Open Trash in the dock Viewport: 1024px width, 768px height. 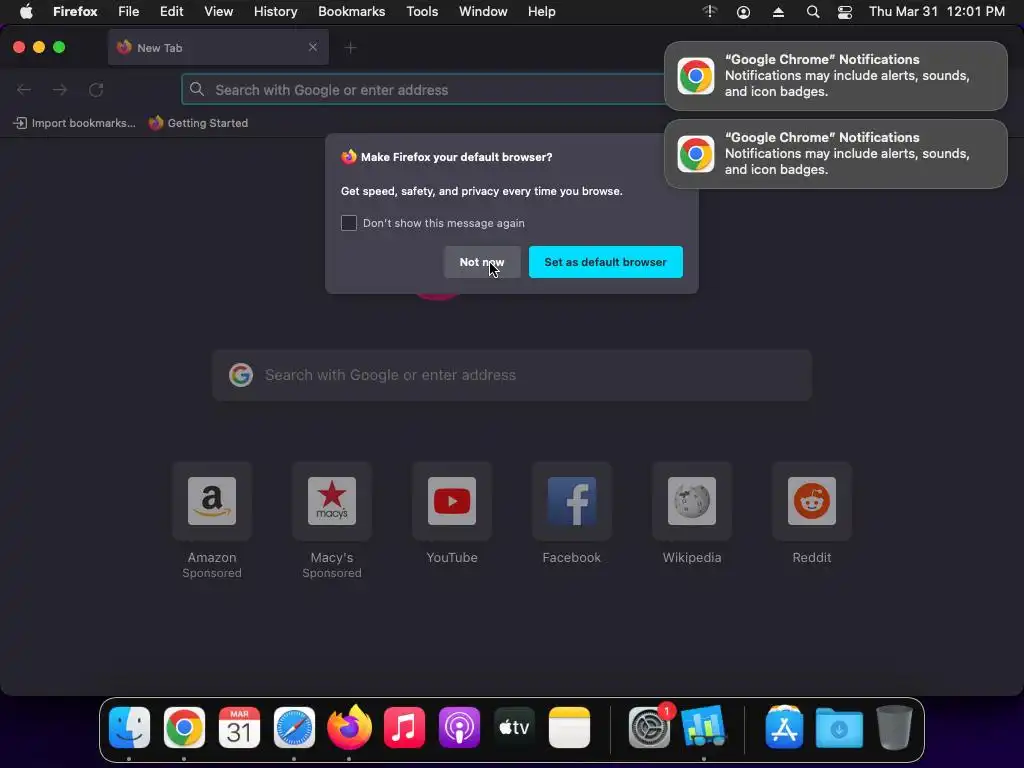[894, 727]
